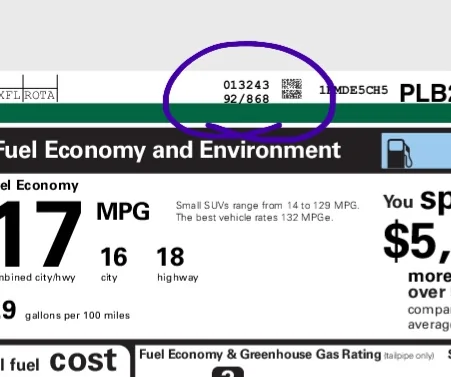This screenshot has width=451, height=377.
Task: Click the word You before the dollar amount
Action: pos(398,202)
